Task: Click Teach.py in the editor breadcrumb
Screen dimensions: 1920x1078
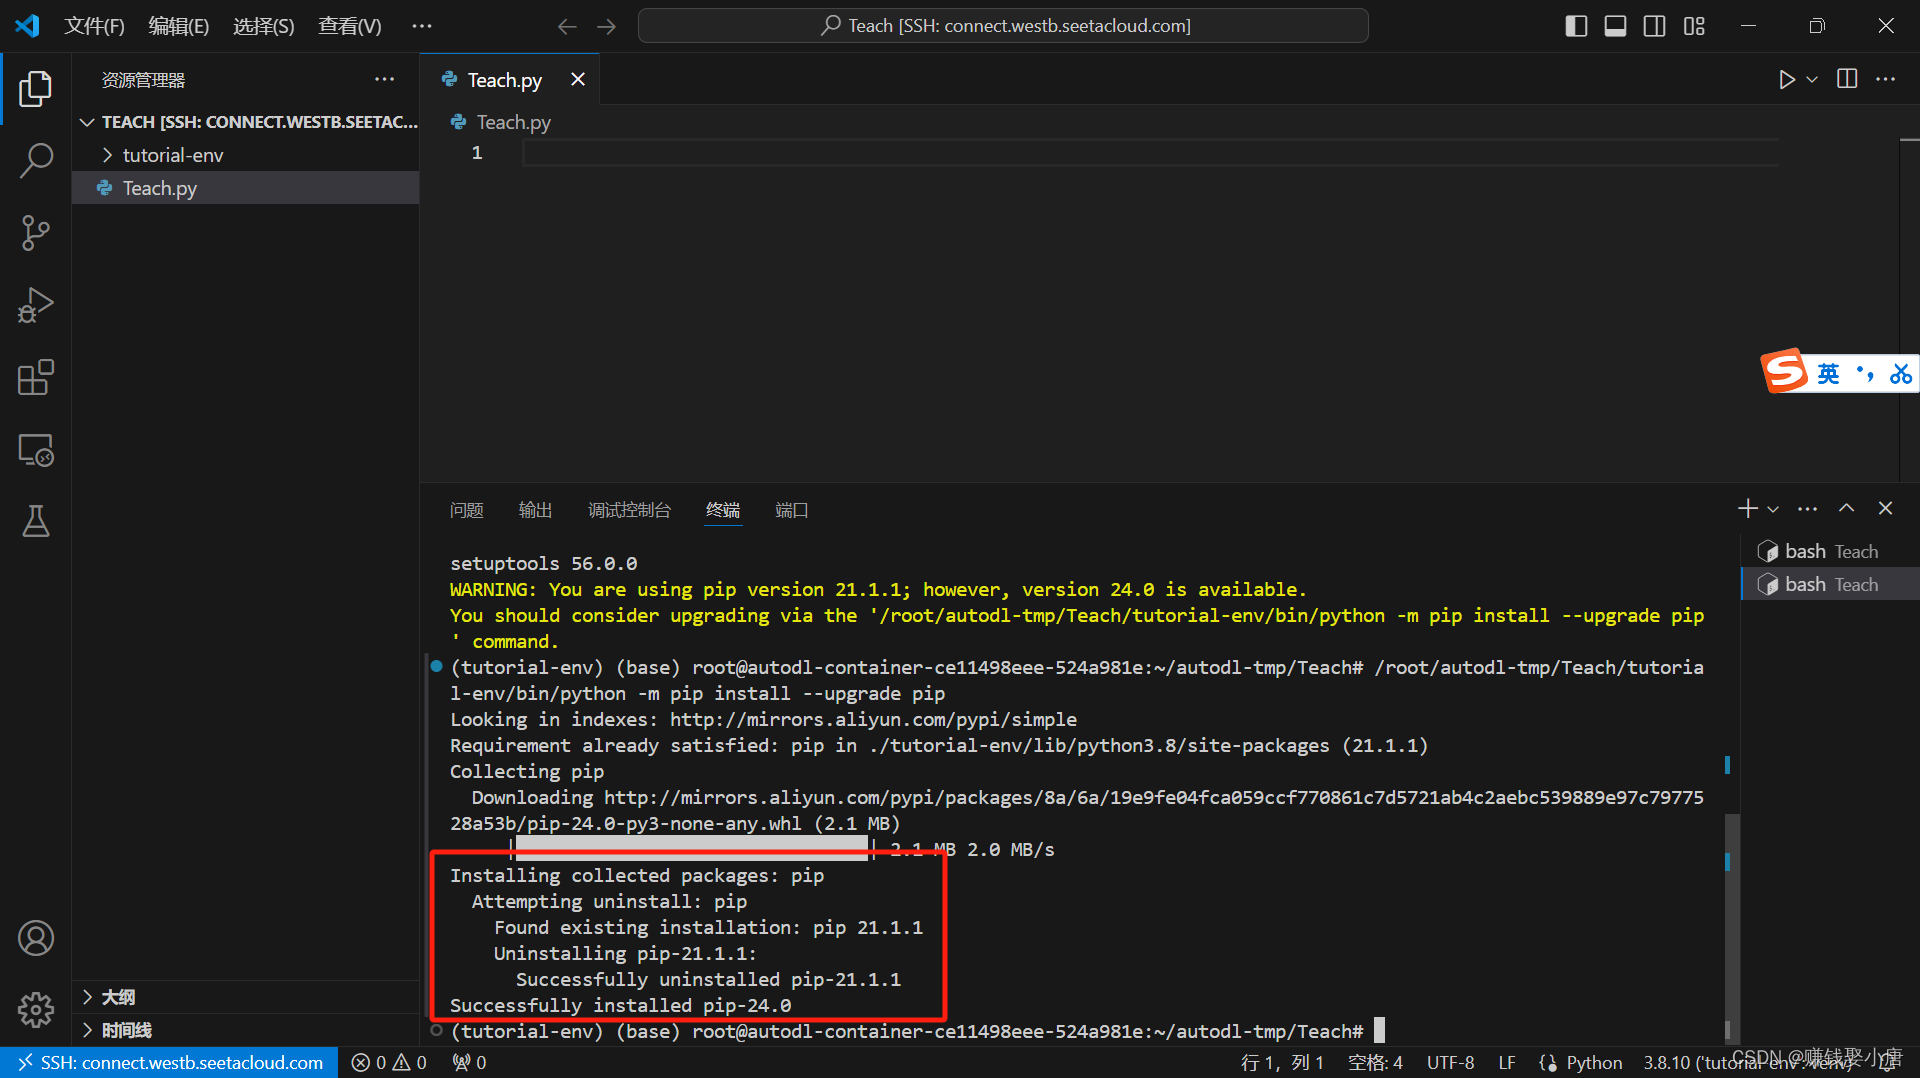Action: (513, 122)
